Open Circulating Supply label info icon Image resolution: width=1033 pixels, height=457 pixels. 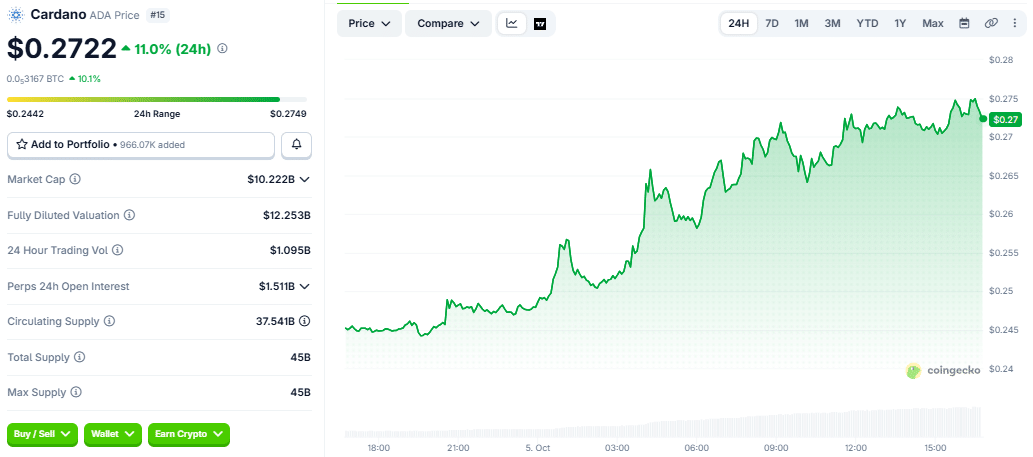pyautogui.click(x=109, y=321)
